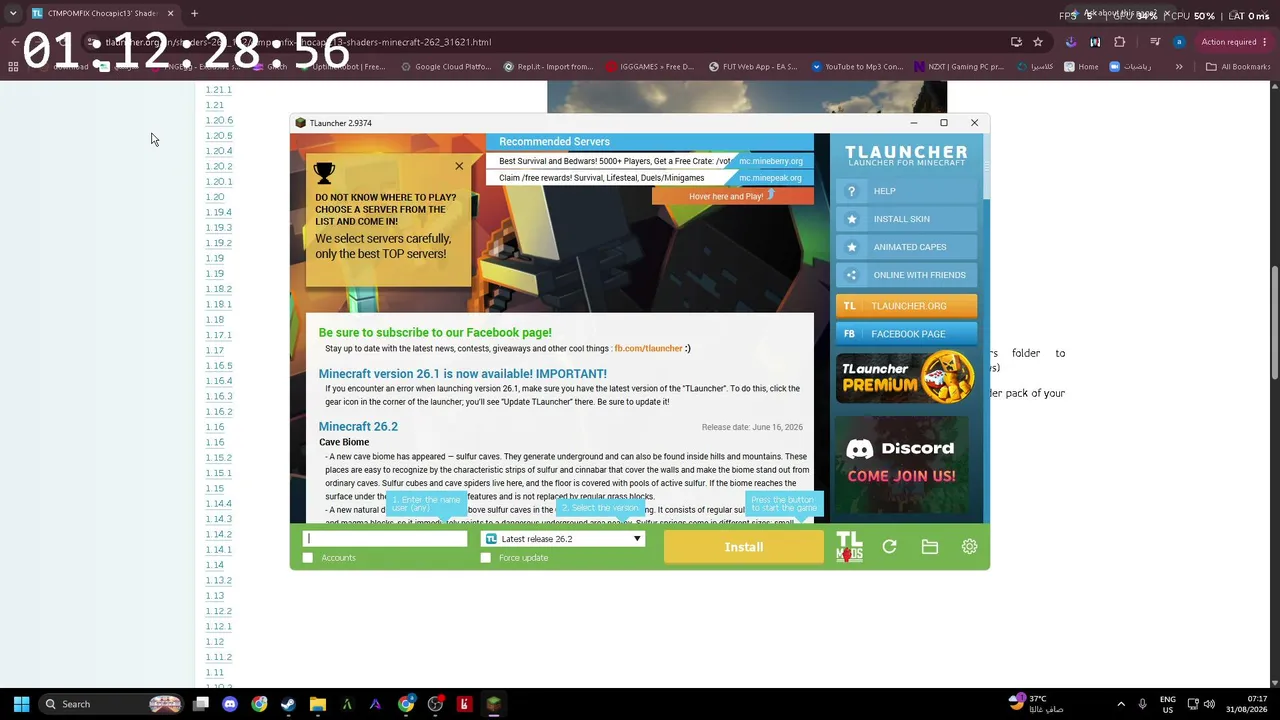Screen dimensions: 1280x720
Task: Open the Minecraft 26.2 news heading
Action: tap(358, 427)
